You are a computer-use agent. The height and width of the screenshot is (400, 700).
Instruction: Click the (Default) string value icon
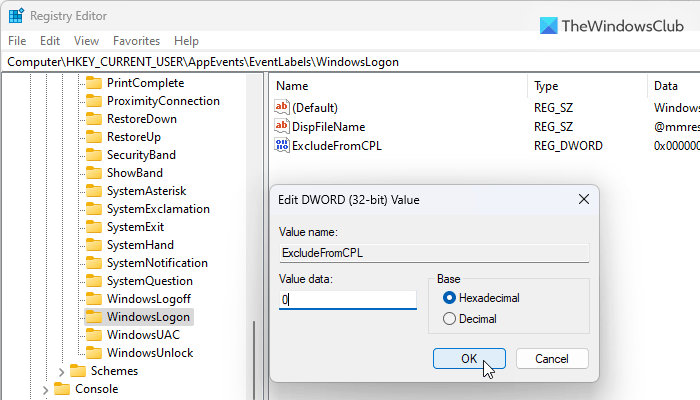pos(282,107)
